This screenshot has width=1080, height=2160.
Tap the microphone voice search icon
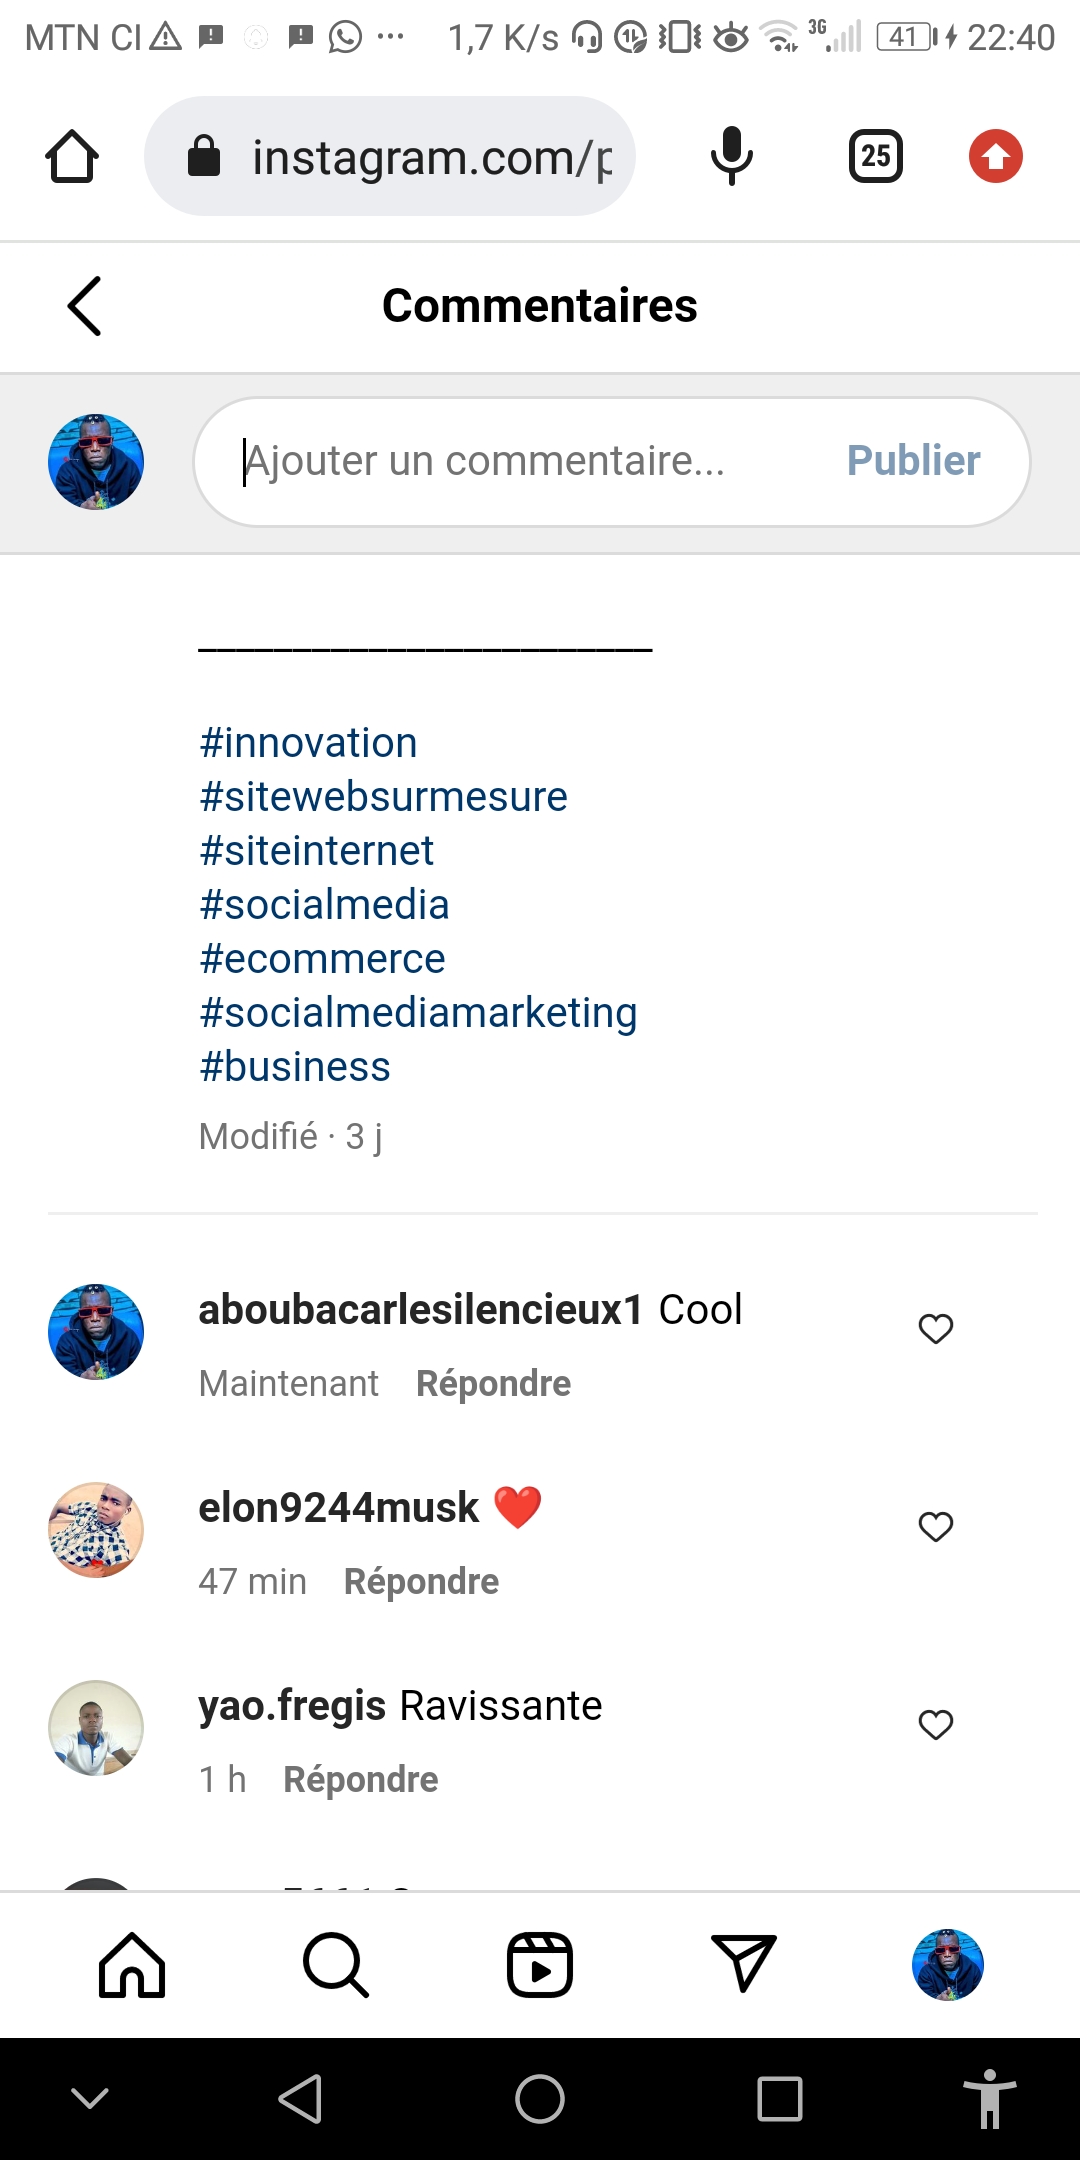pos(731,157)
